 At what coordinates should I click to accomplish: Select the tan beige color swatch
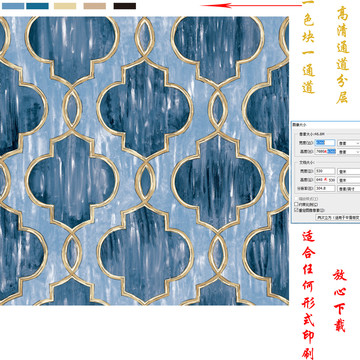coord(95,6)
